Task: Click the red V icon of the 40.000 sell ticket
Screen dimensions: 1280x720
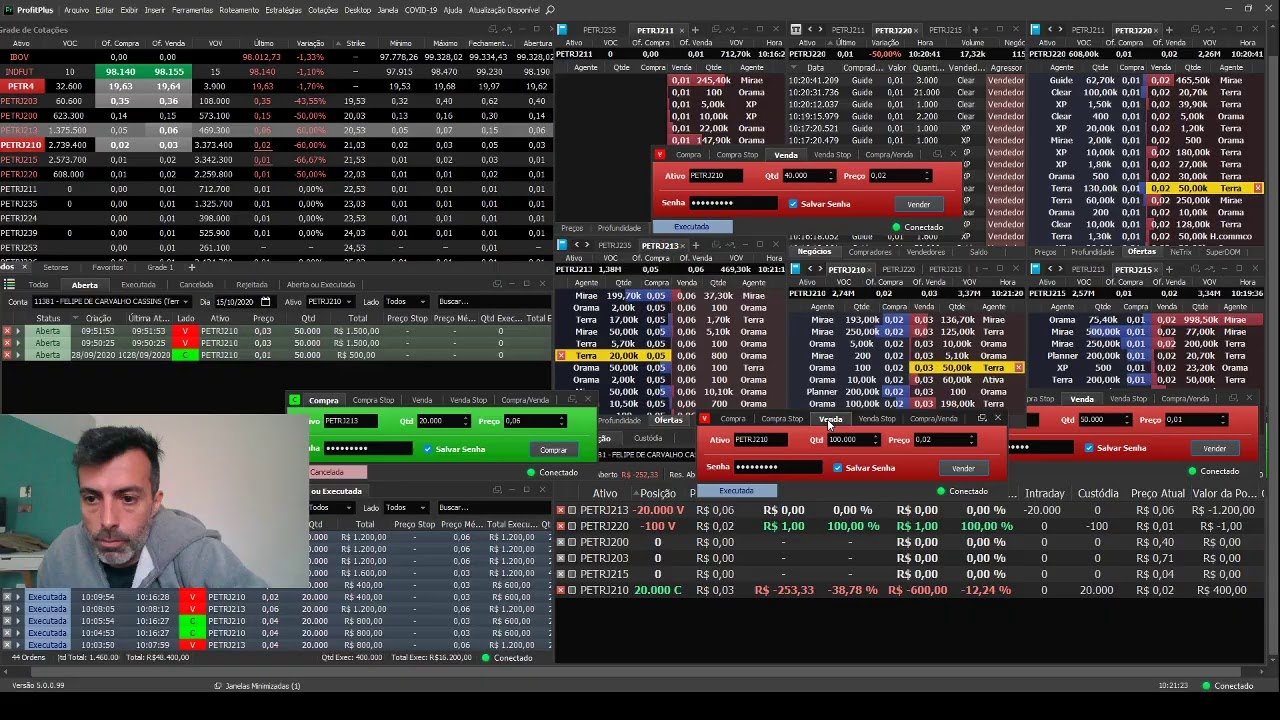Action: pyautogui.click(x=660, y=155)
